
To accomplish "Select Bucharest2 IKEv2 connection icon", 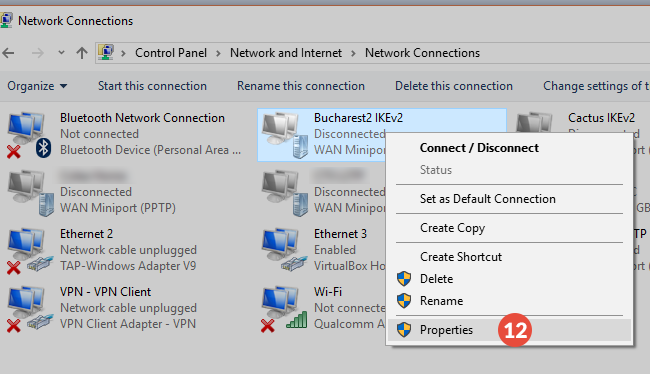I will point(285,135).
